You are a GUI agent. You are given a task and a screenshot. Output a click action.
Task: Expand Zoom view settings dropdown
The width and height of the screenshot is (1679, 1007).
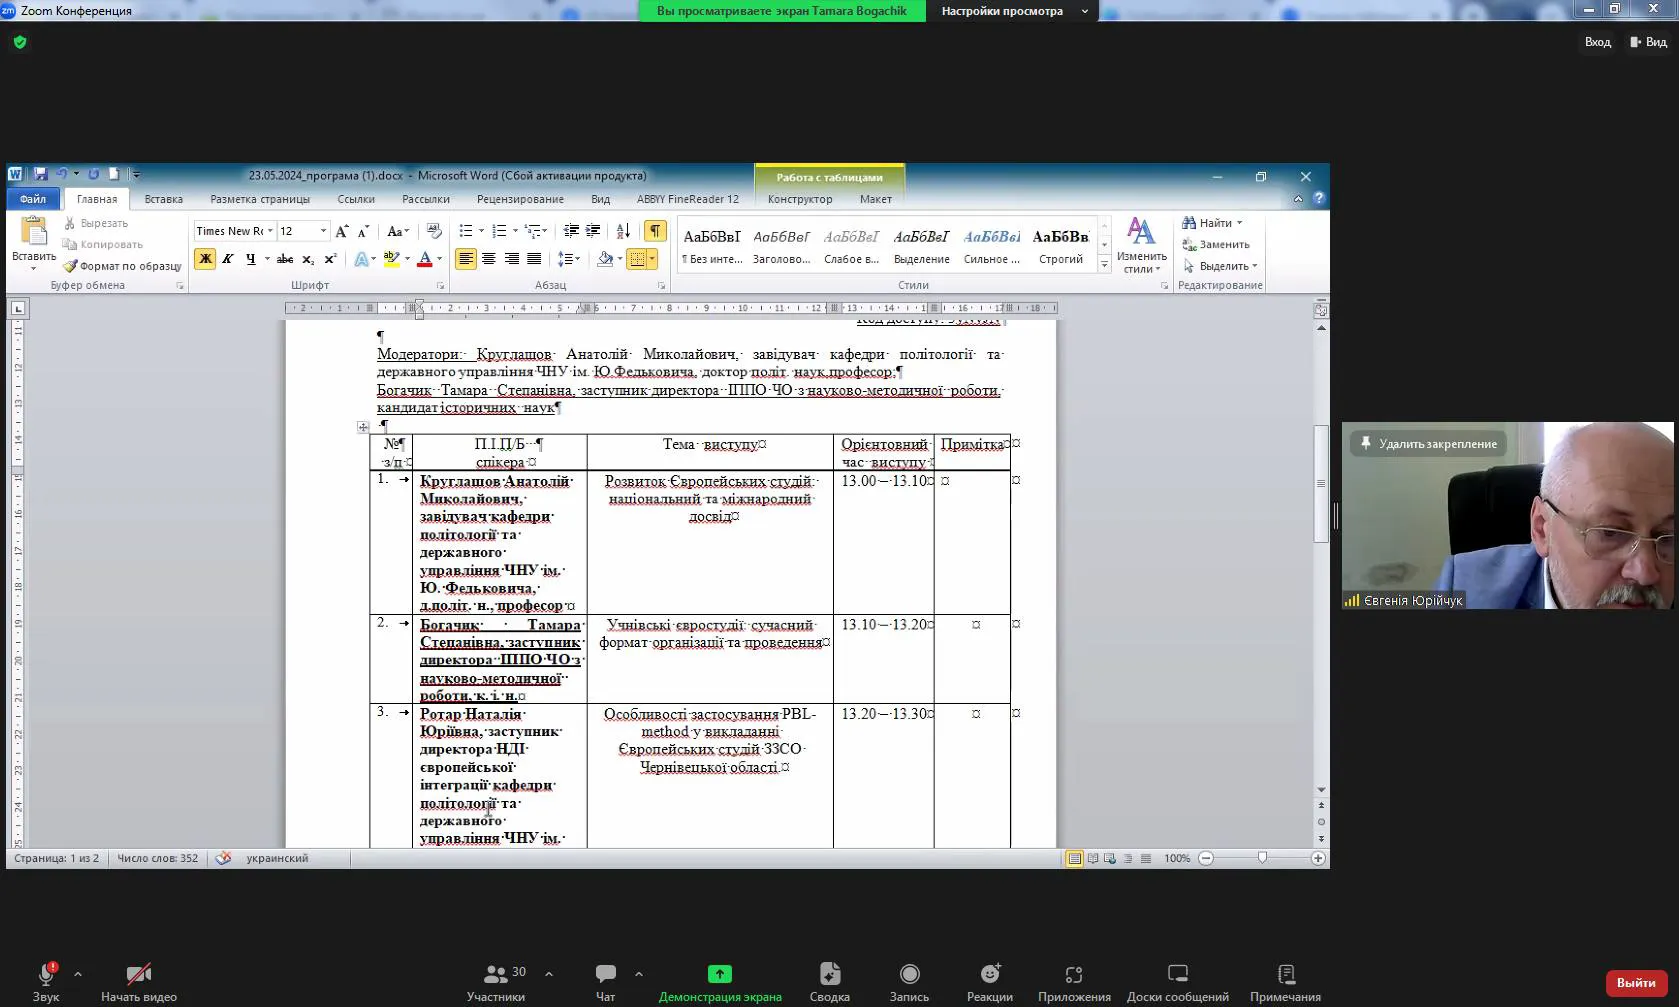tap(1084, 11)
